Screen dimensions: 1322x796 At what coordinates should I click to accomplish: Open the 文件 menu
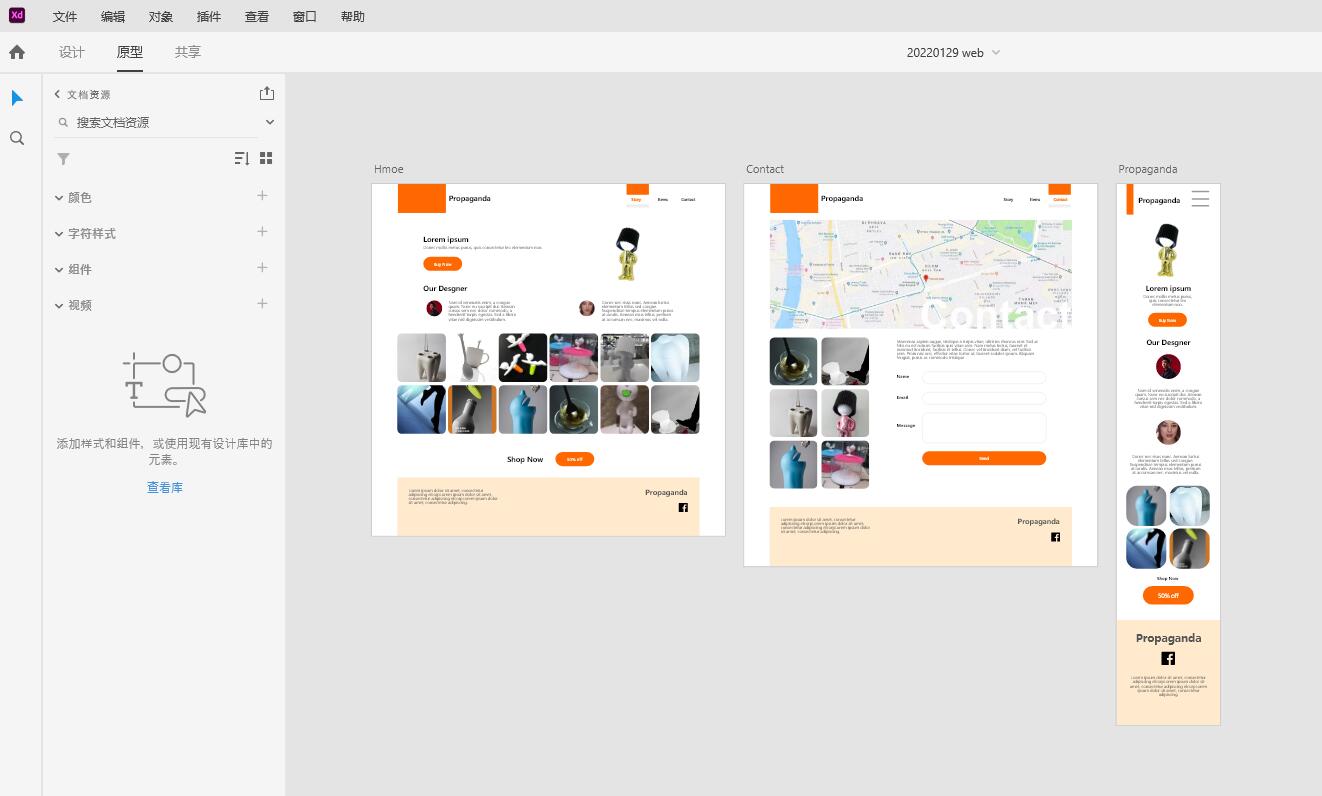[x=65, y=17]
